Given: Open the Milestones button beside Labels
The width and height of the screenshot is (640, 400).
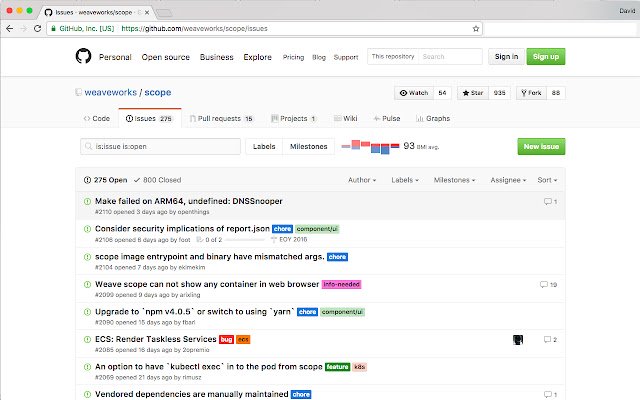Looking at the screenshot, I should pos(309,147).
